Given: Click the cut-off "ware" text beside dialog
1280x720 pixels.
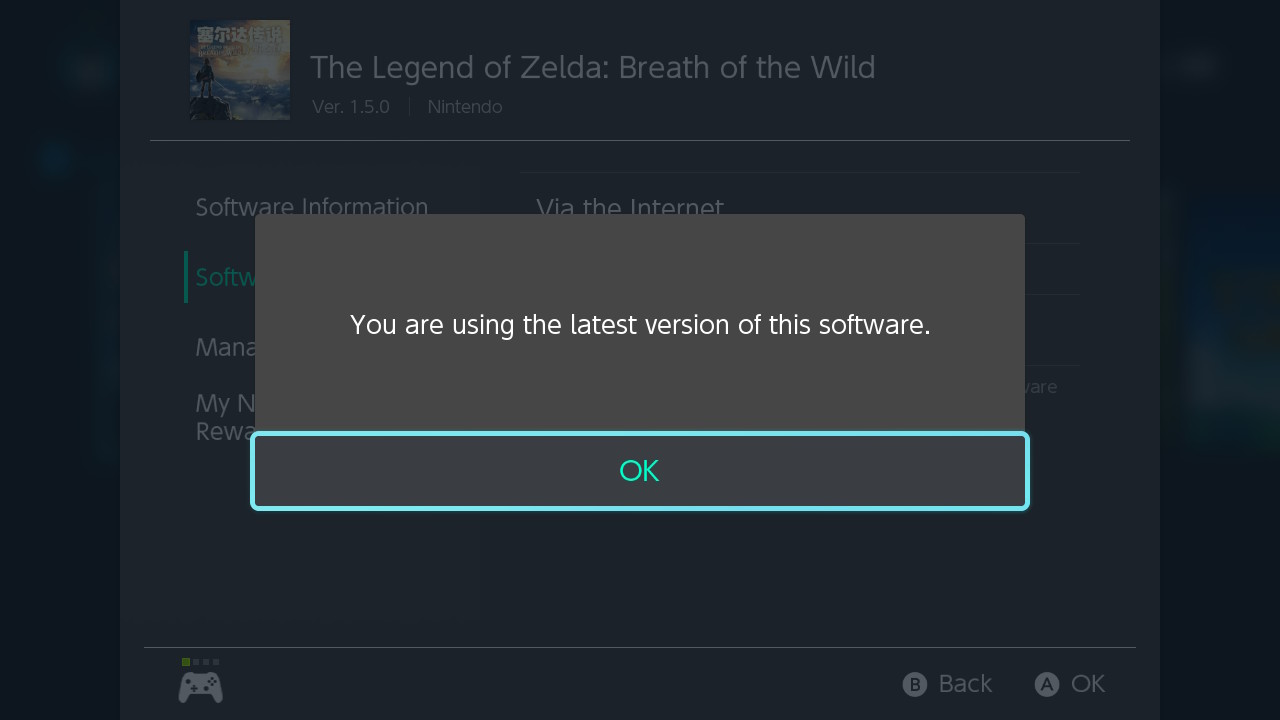Looking at the screenshot, I should point(1041,387).
